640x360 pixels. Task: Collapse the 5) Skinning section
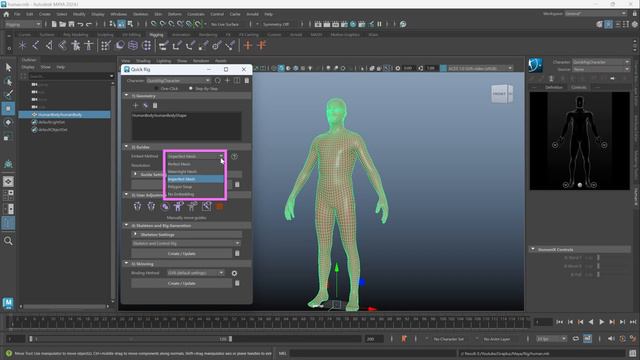(126, 264)
